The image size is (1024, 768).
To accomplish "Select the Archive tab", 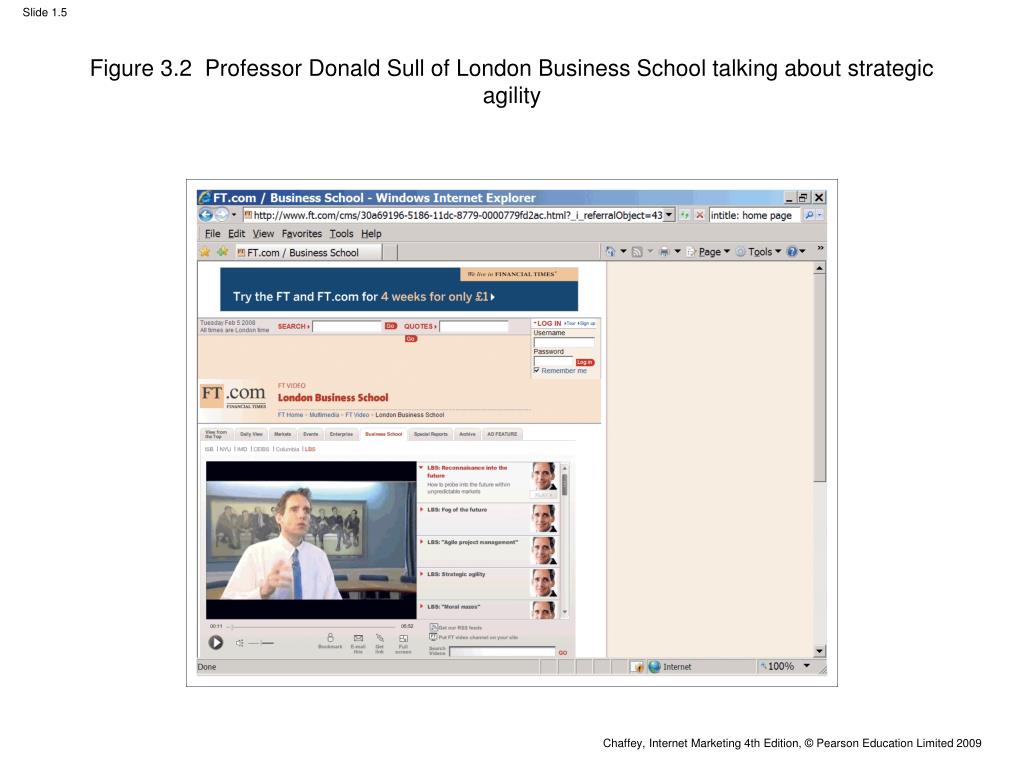I will 467,434.
